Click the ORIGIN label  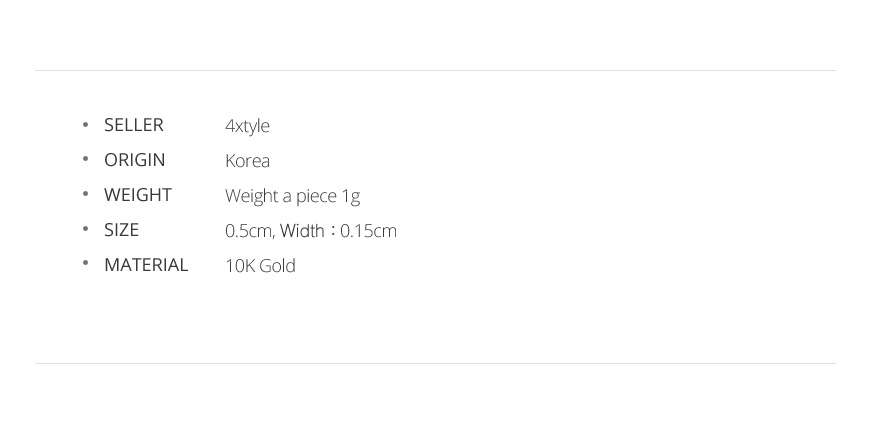coord(135,160)
